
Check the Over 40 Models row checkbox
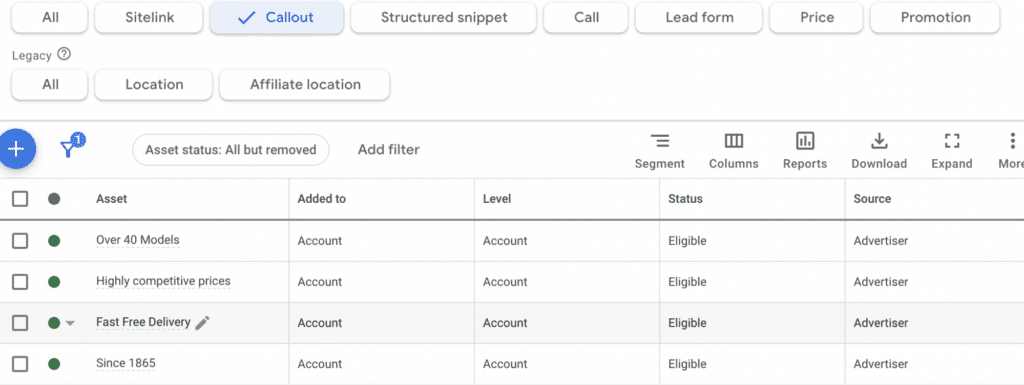coord(20,241)
